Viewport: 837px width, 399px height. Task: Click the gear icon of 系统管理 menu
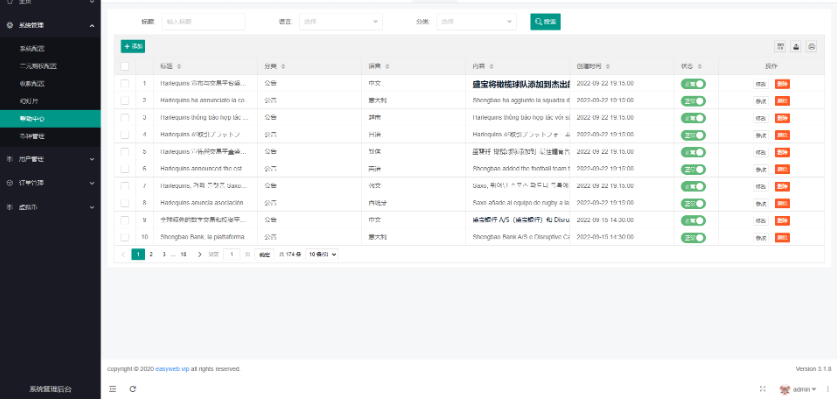[x=9, y=25]
